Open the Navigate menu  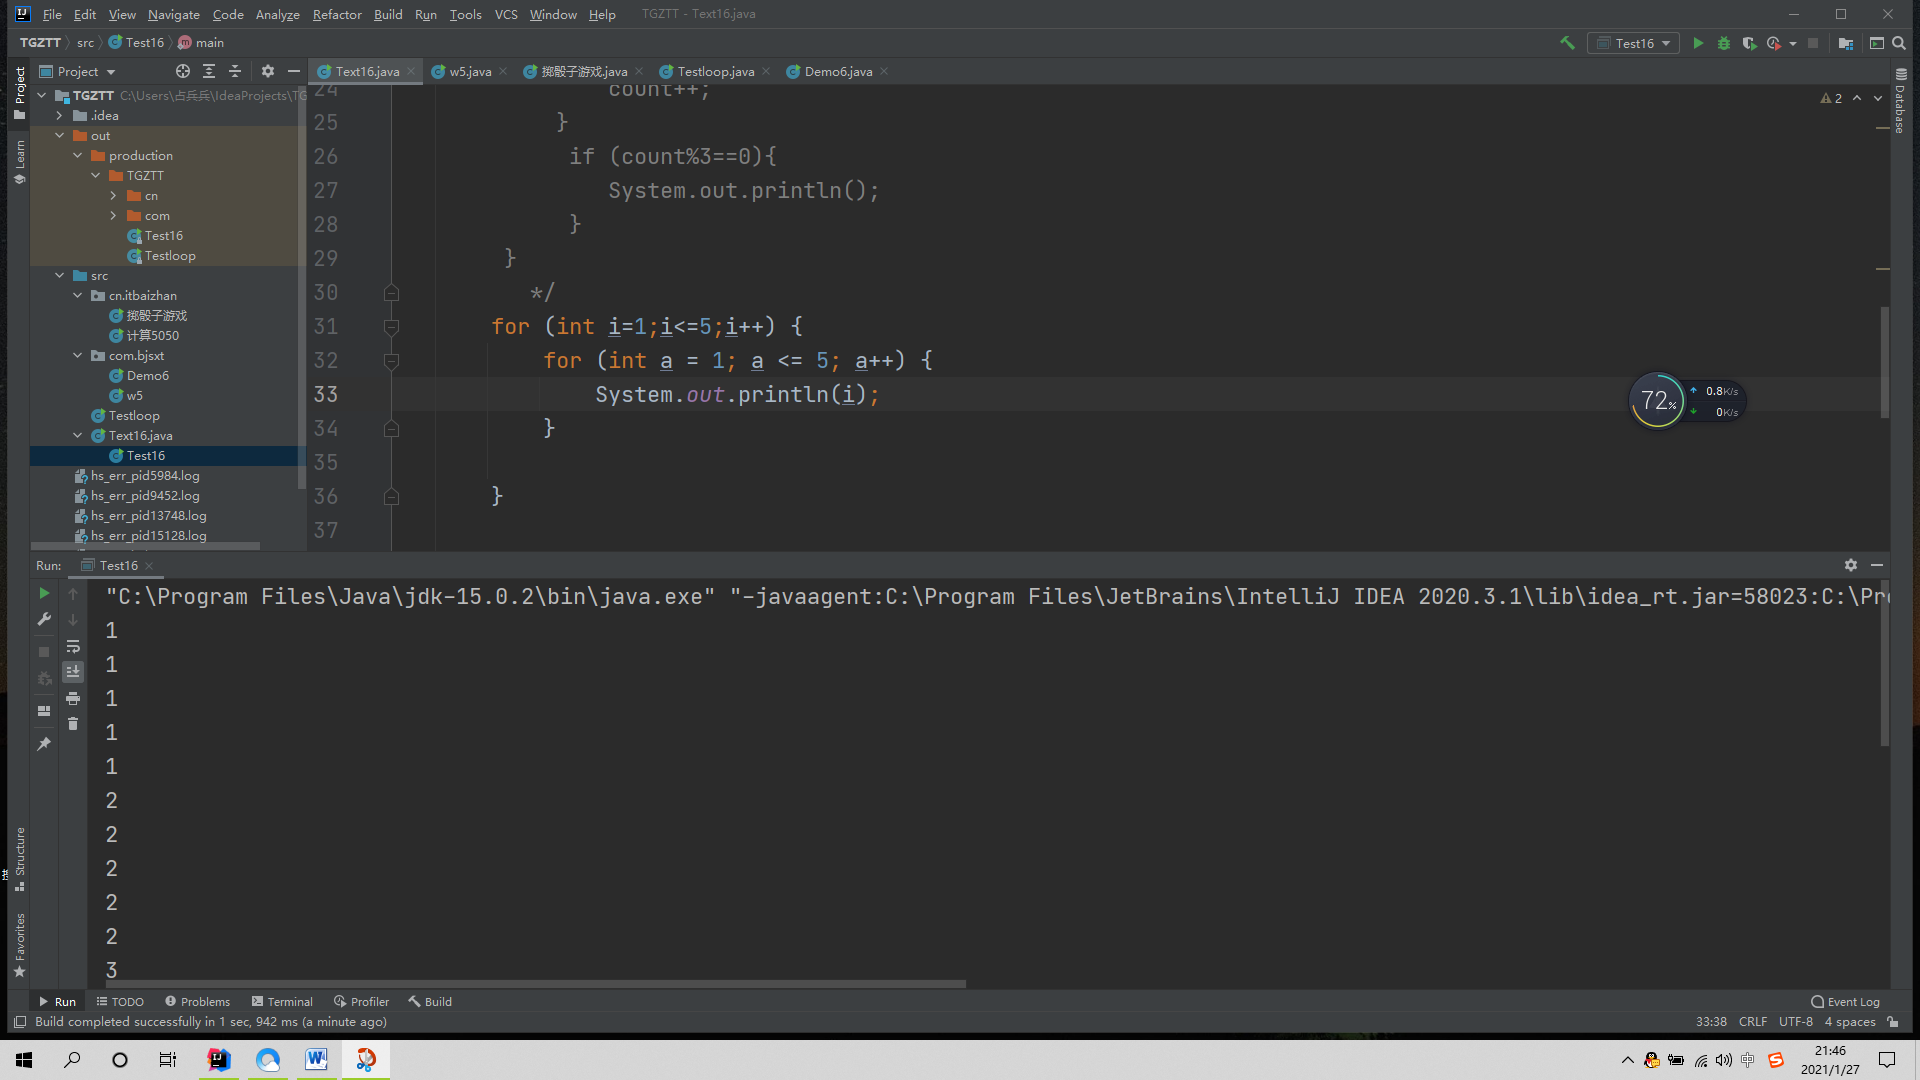pos(174,14)
